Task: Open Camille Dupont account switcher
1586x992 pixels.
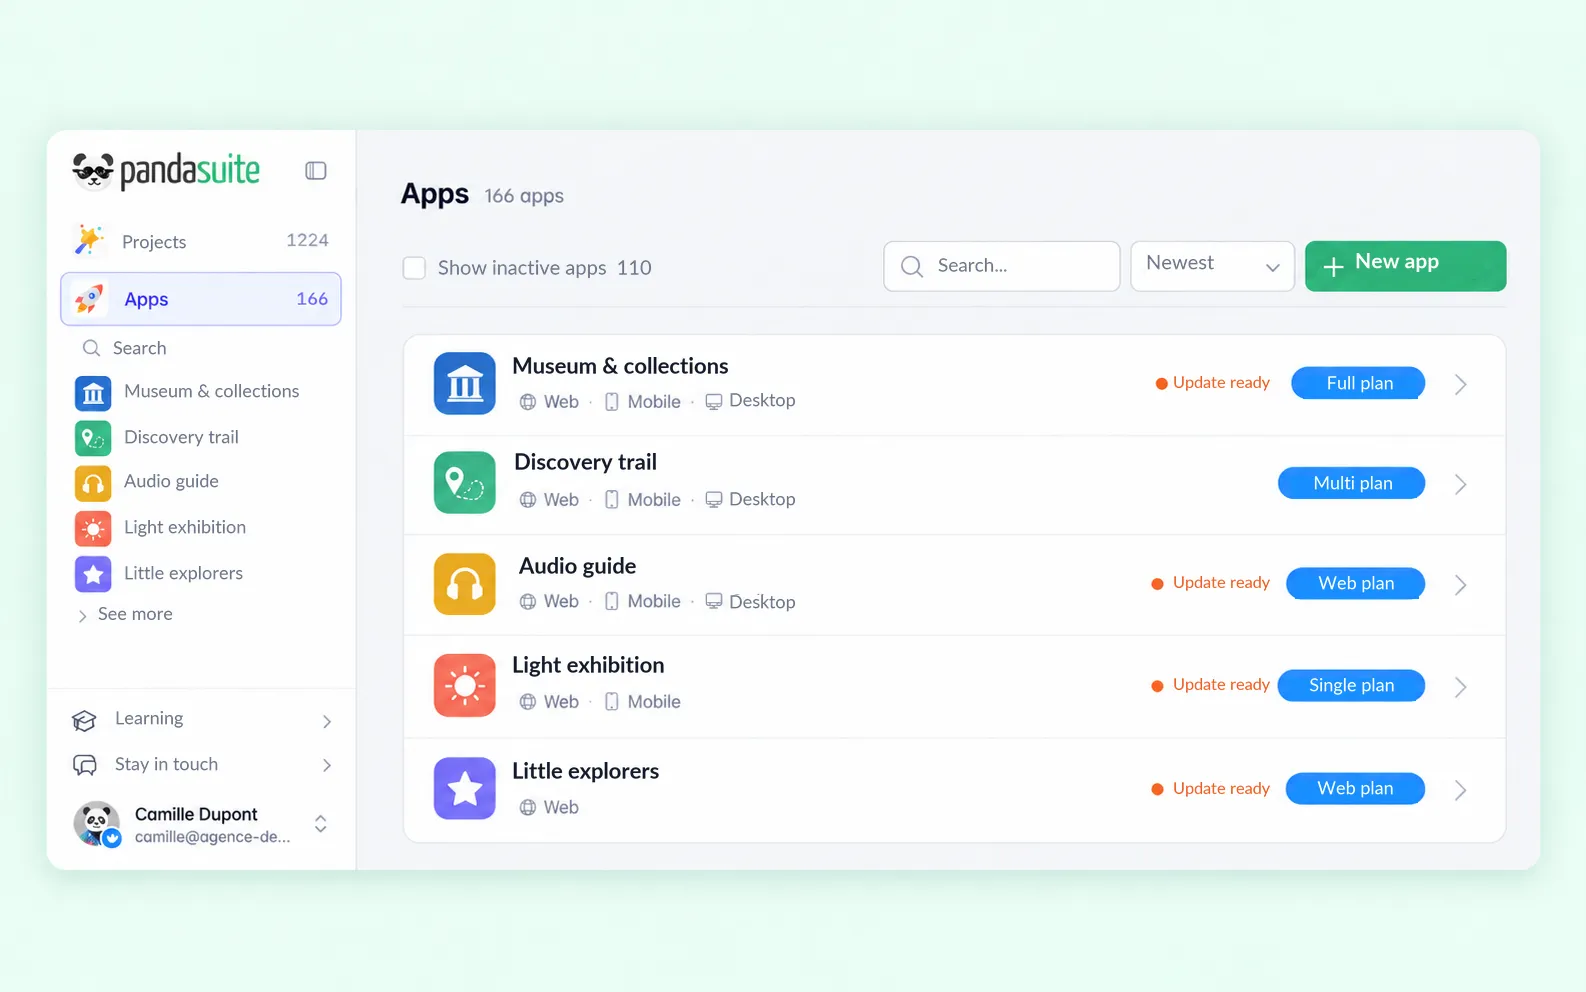Action: point(201,824)
